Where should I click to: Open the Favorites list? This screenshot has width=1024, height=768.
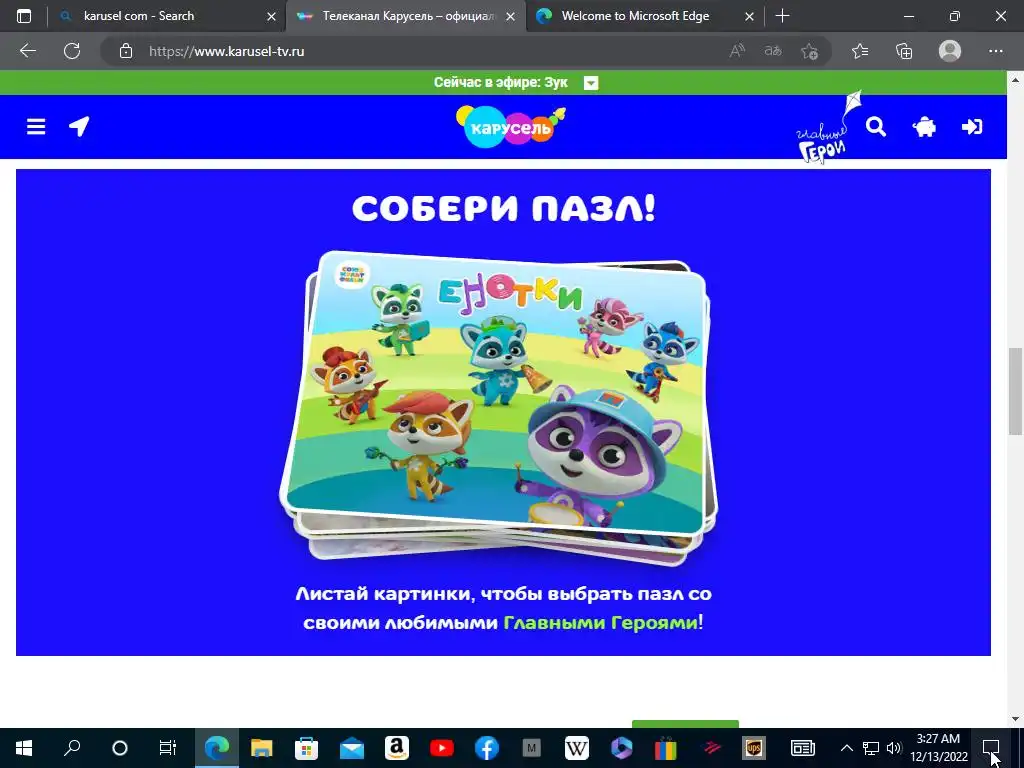(860, 51)
